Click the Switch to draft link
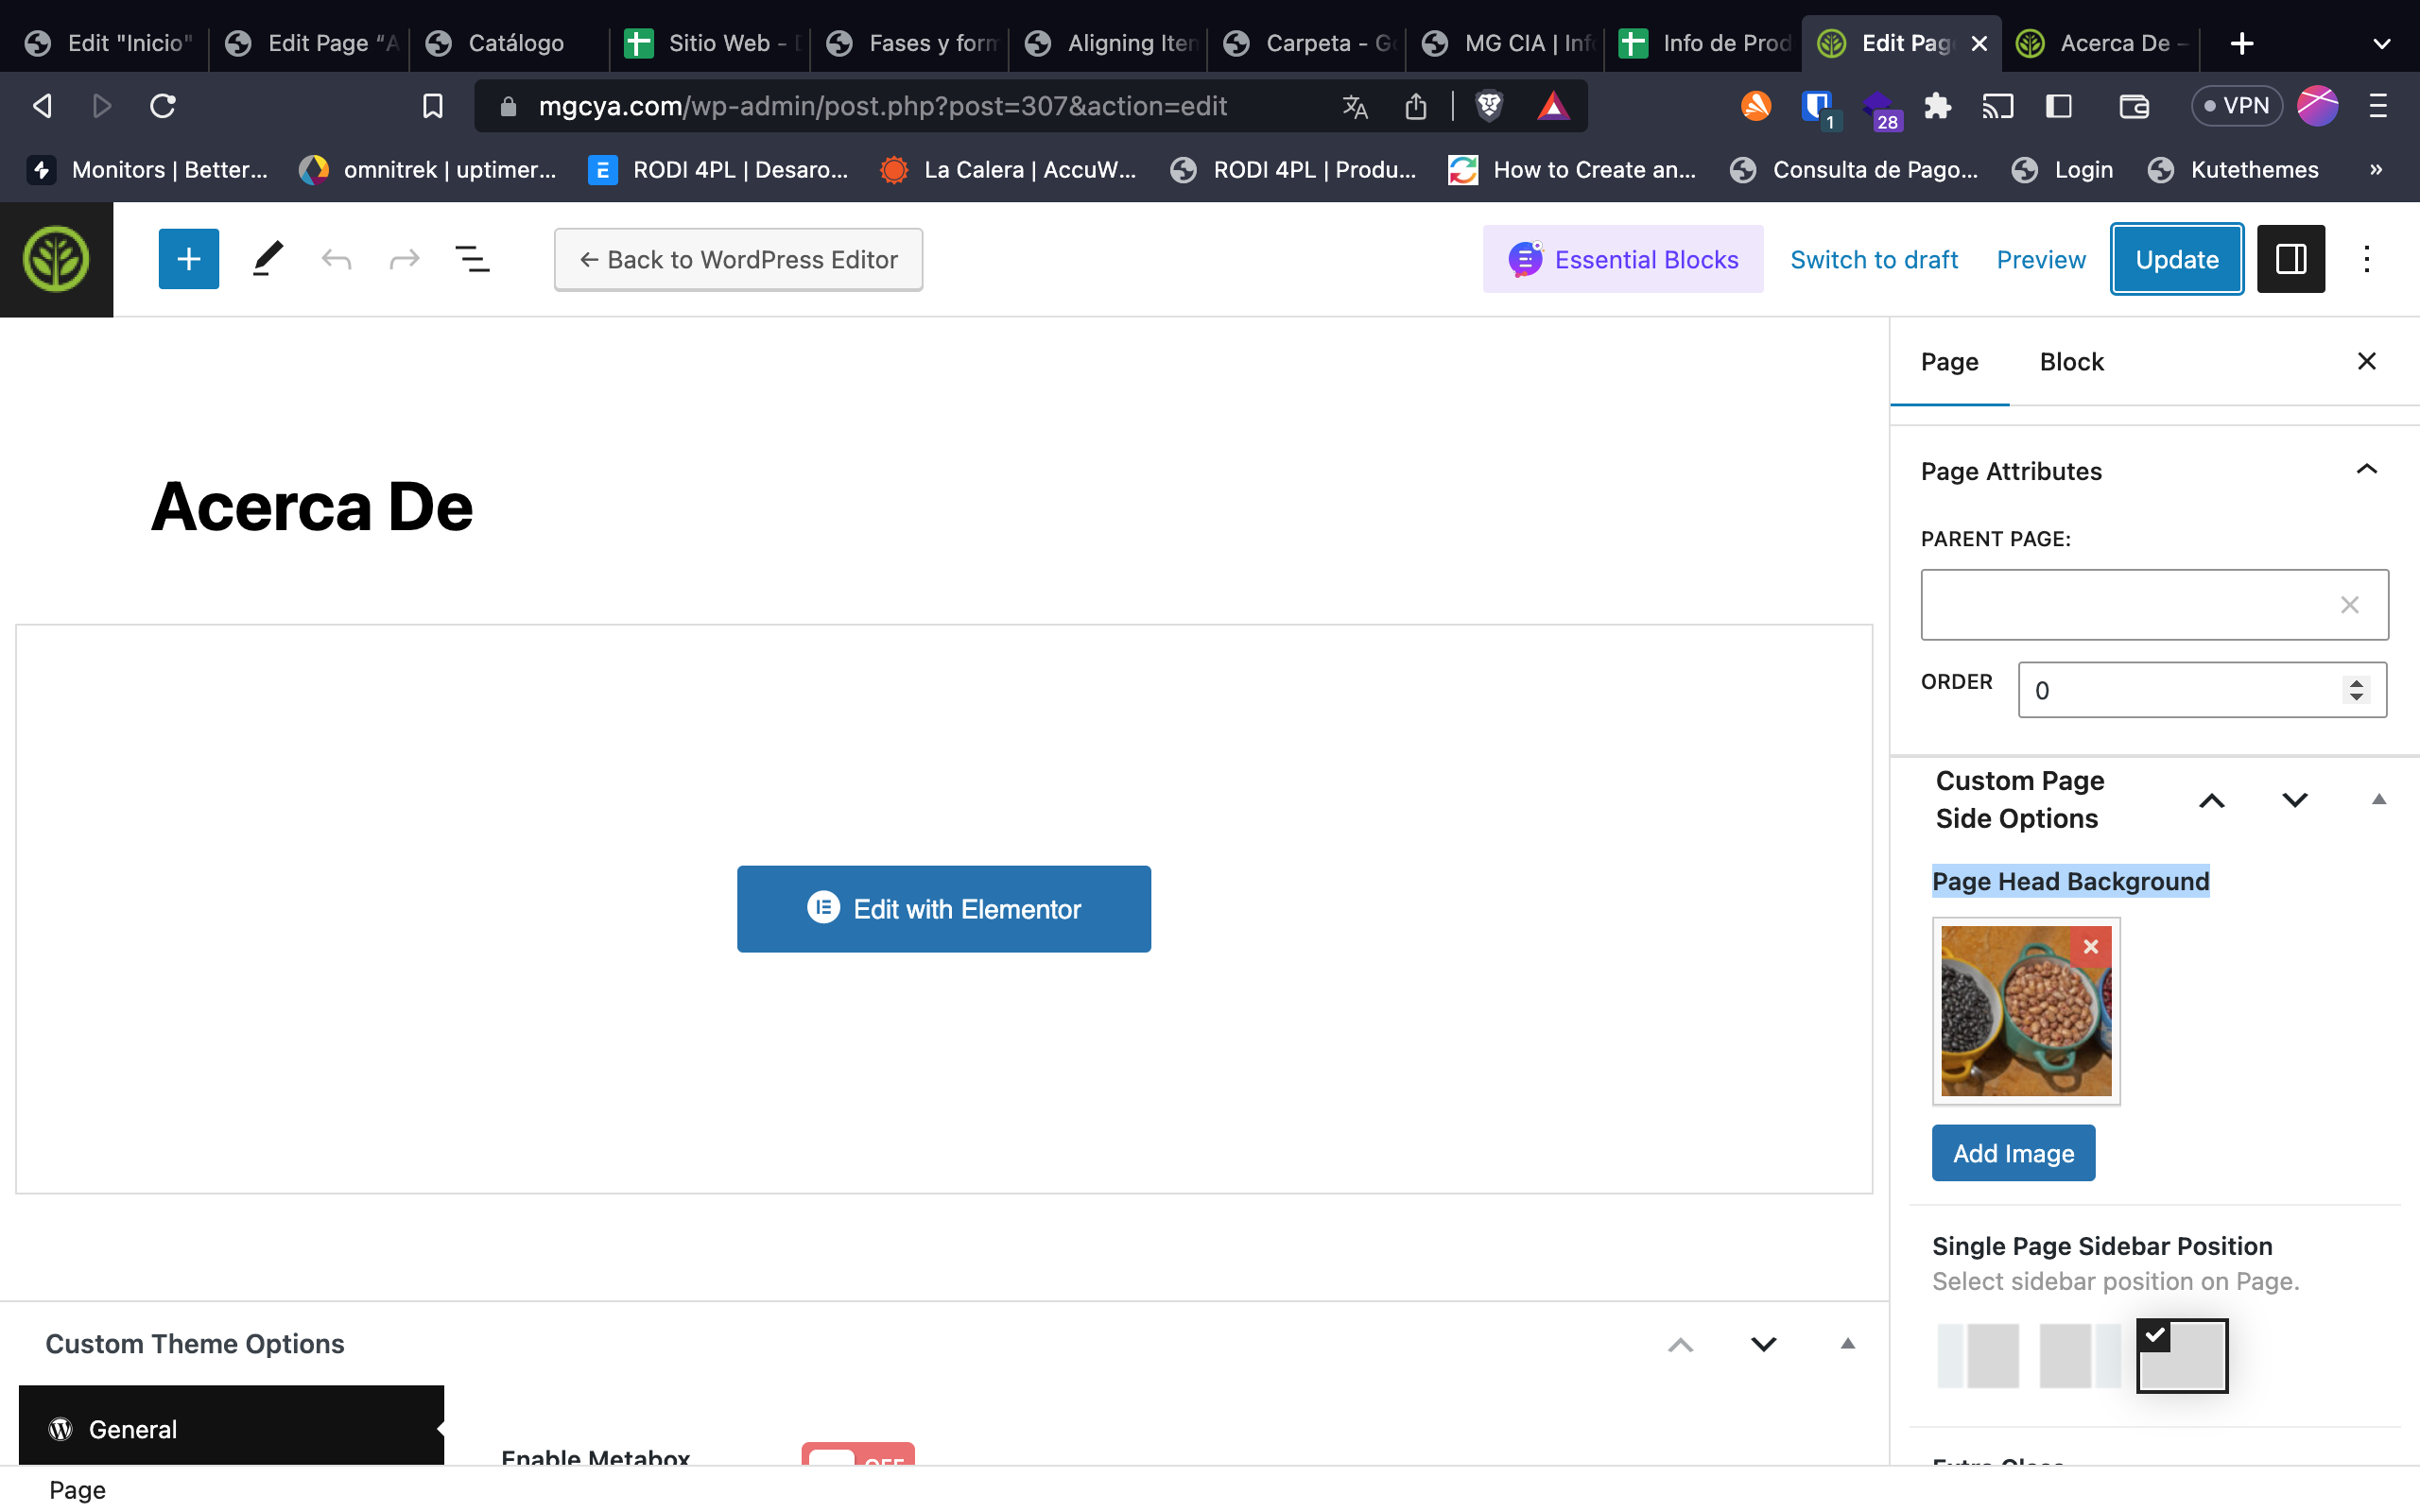The width and height of the screenshot is (2420, 1512). pos(1873,260)
